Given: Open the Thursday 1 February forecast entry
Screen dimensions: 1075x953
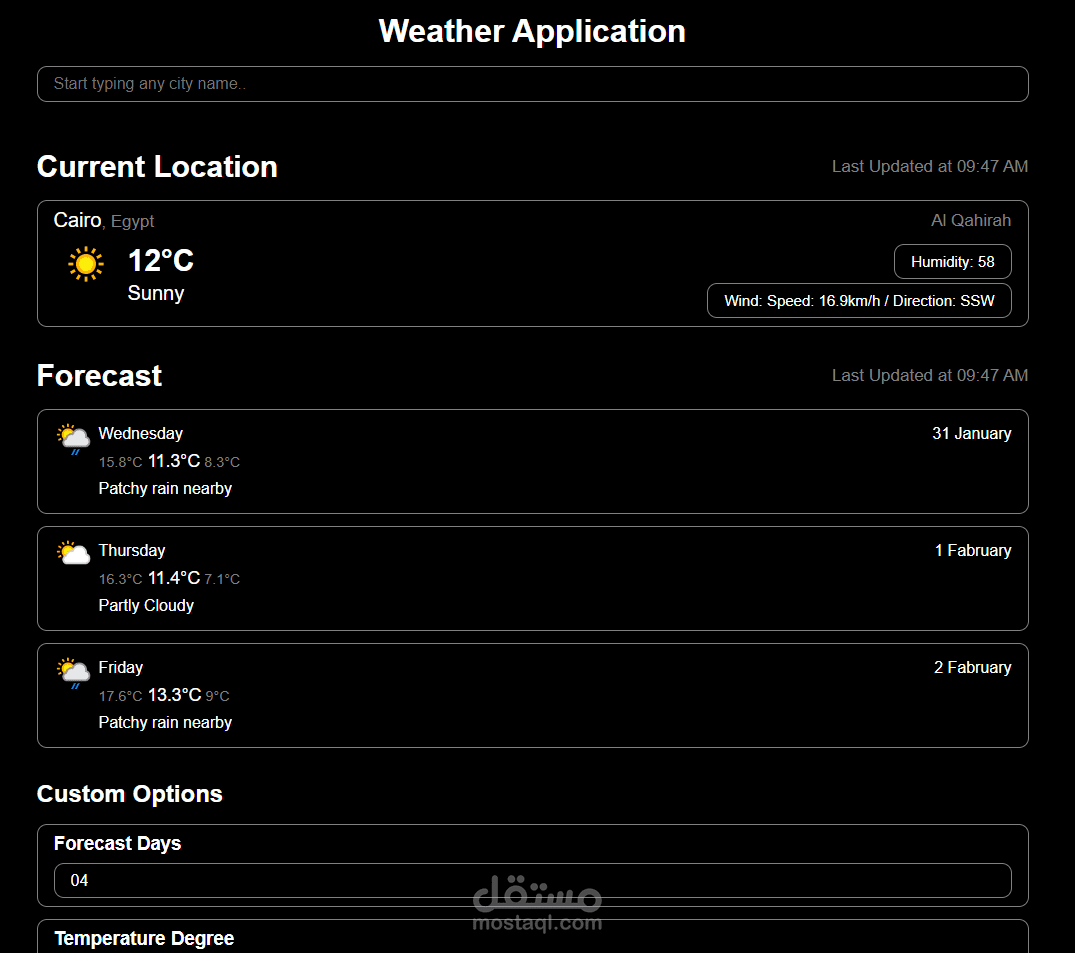Looking at the screenshot, I should [x=532, y=578].
